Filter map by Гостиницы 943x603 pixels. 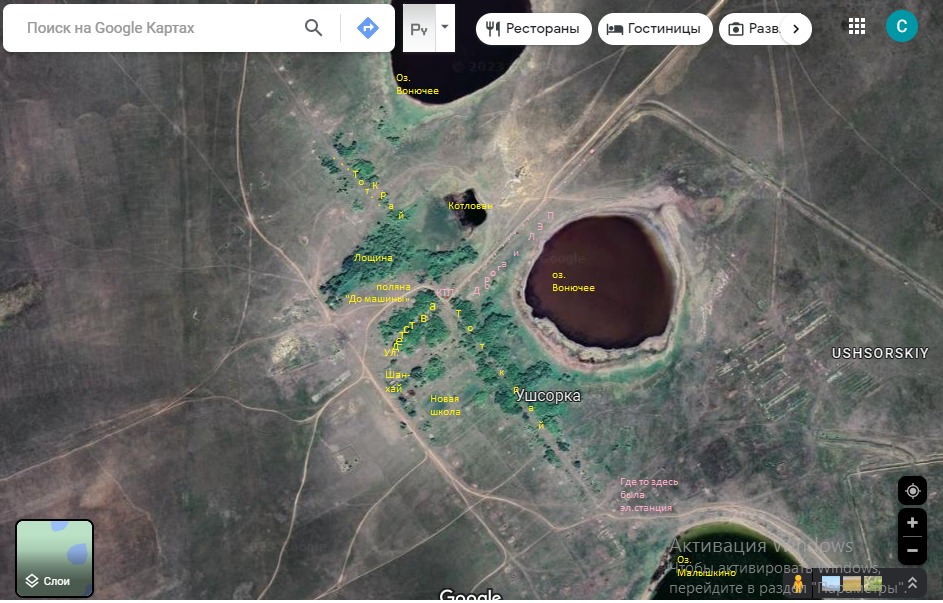[655, 29]
